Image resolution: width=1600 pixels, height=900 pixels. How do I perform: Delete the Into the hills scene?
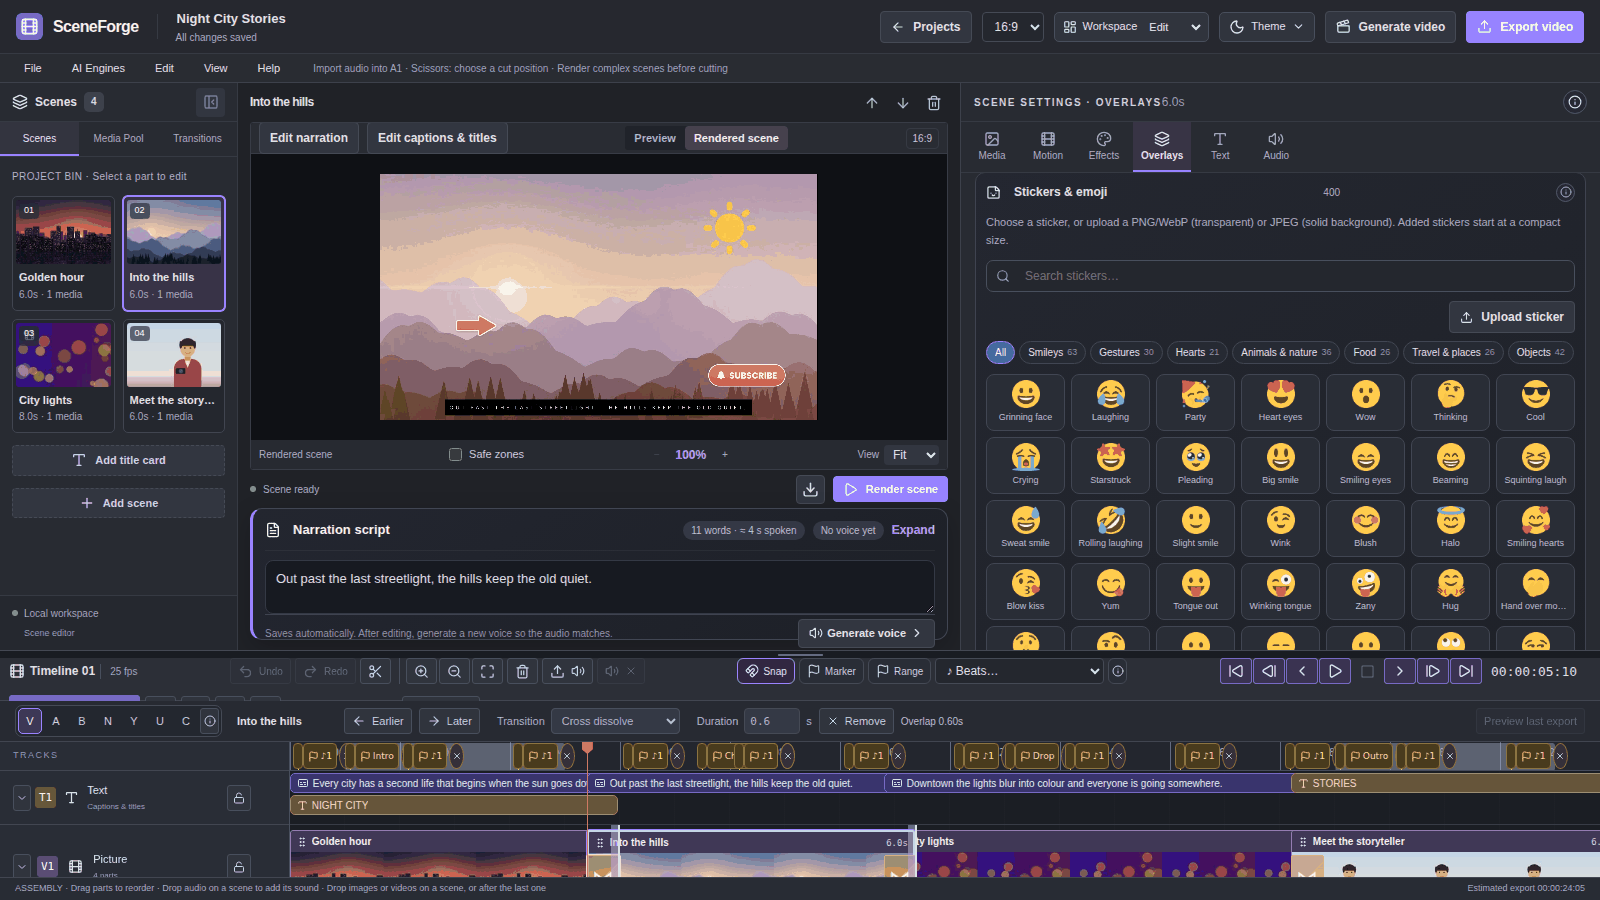(x=934, y=102)
